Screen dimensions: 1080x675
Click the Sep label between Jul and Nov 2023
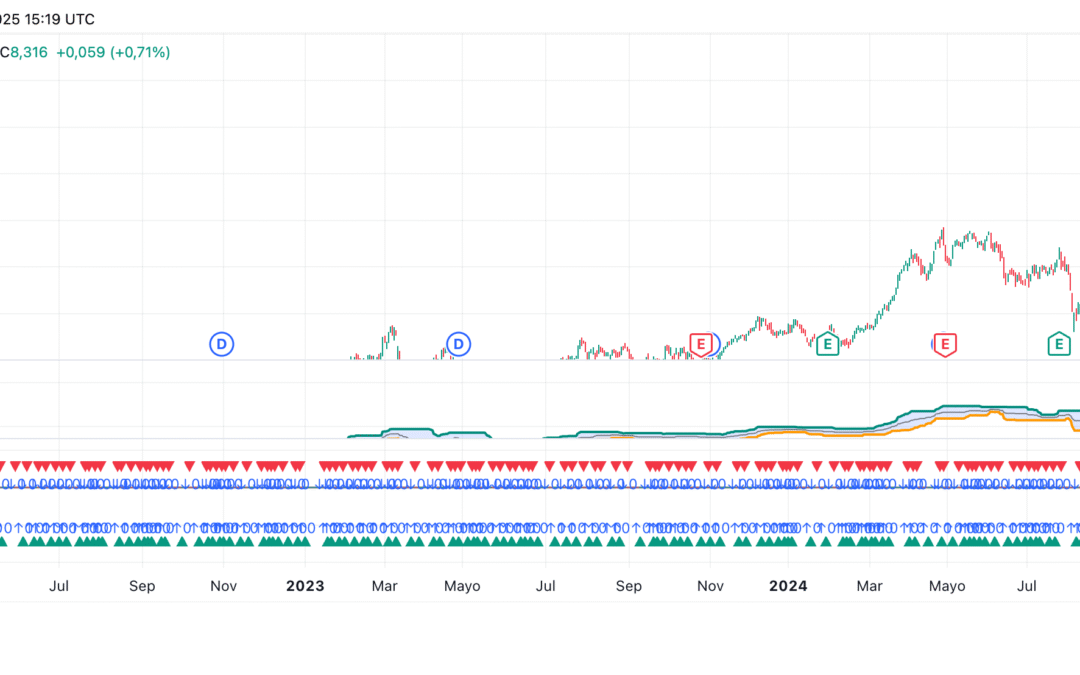coord(628,586)
